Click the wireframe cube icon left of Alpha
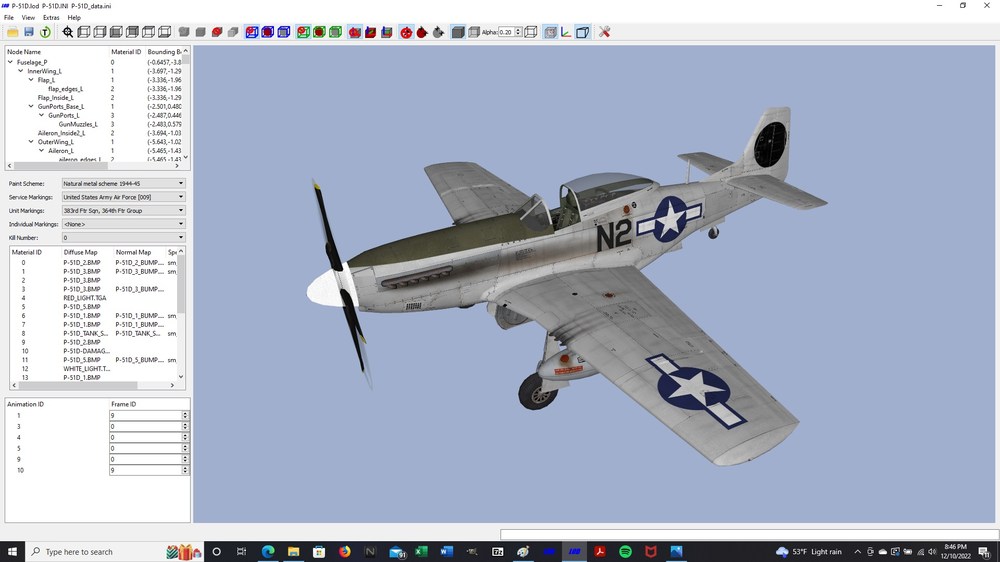Viewport: 1000px width, 562px height. pyautogui.click(x=474, y=32)
